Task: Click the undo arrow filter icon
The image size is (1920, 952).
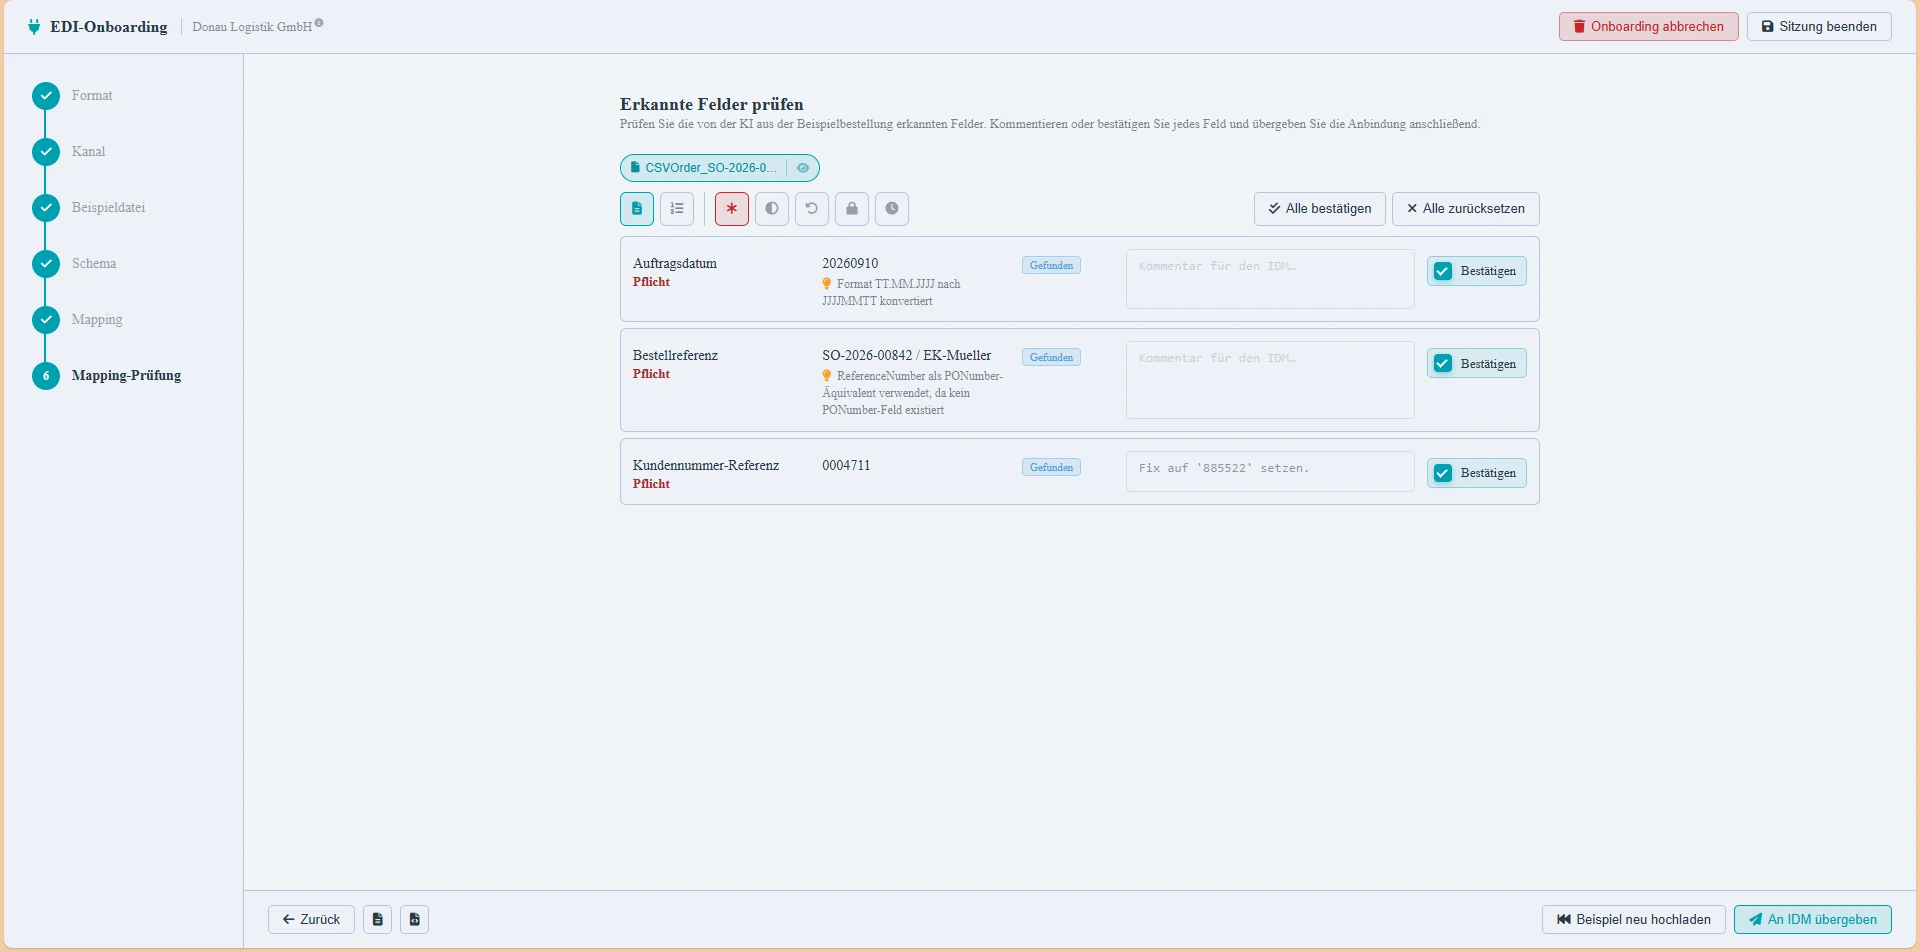Action: coord(812,209)
